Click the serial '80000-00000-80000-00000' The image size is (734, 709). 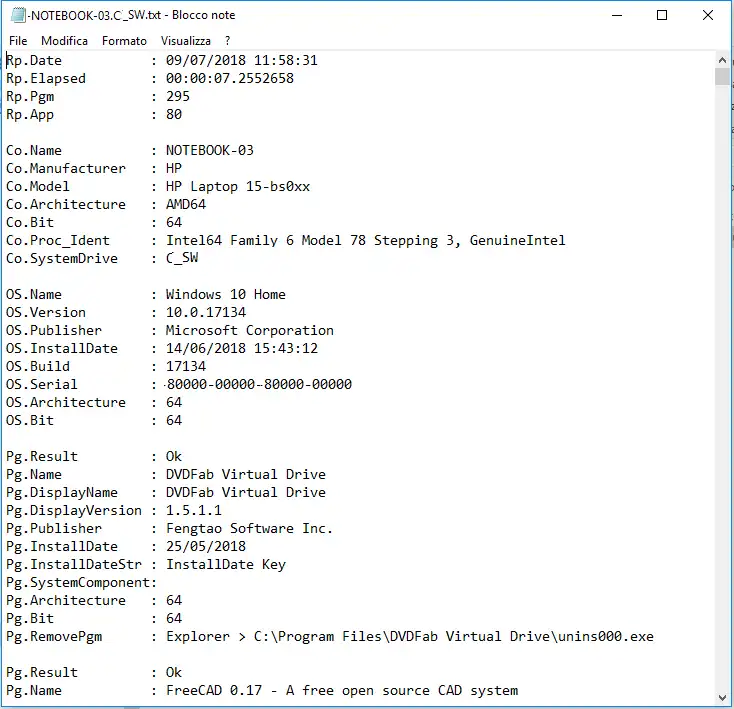(259, 384)
